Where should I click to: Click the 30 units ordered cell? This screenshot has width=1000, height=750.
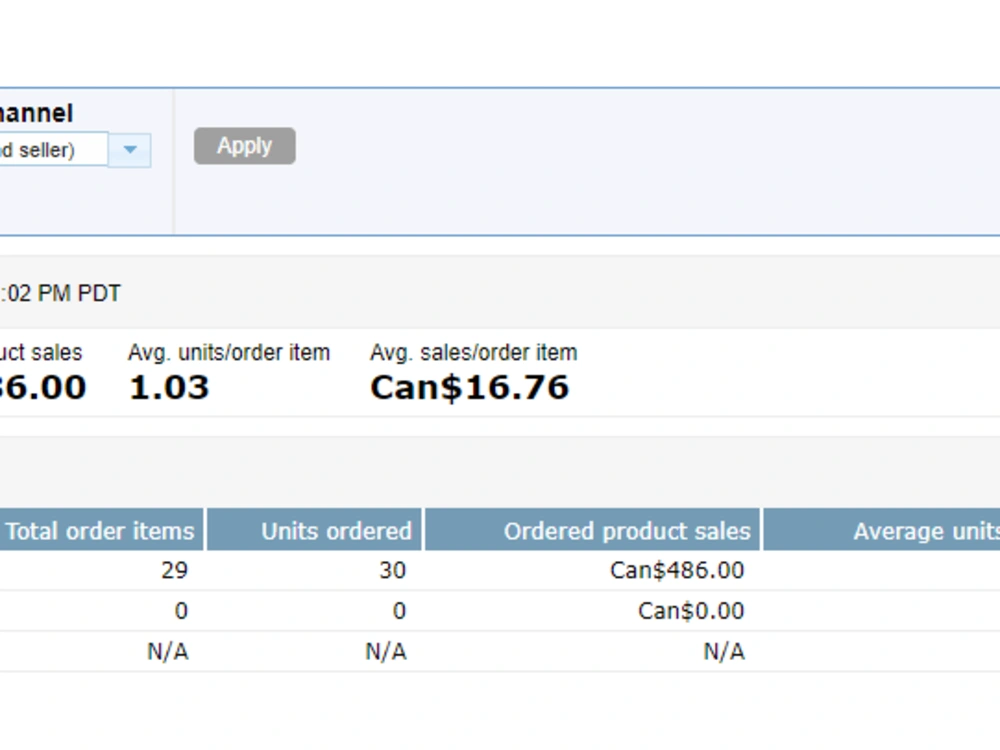coord(392,570)
